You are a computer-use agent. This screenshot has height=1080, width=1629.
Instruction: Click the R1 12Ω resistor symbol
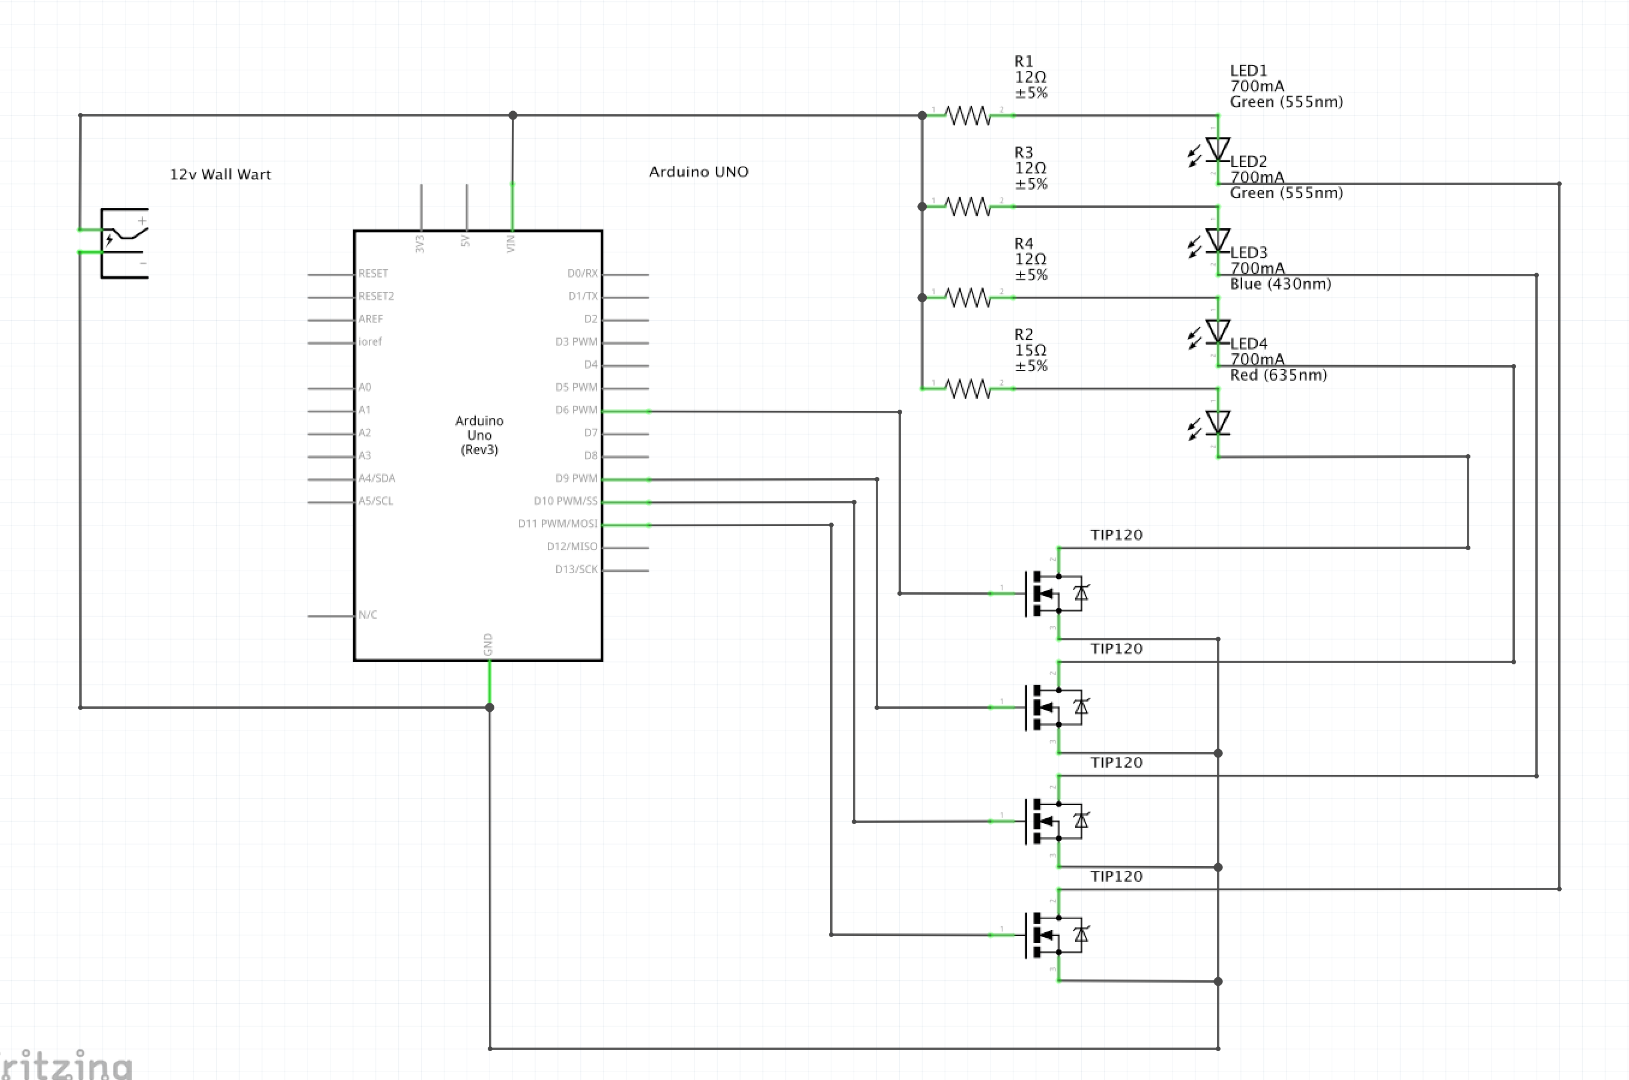coord(968,116)
